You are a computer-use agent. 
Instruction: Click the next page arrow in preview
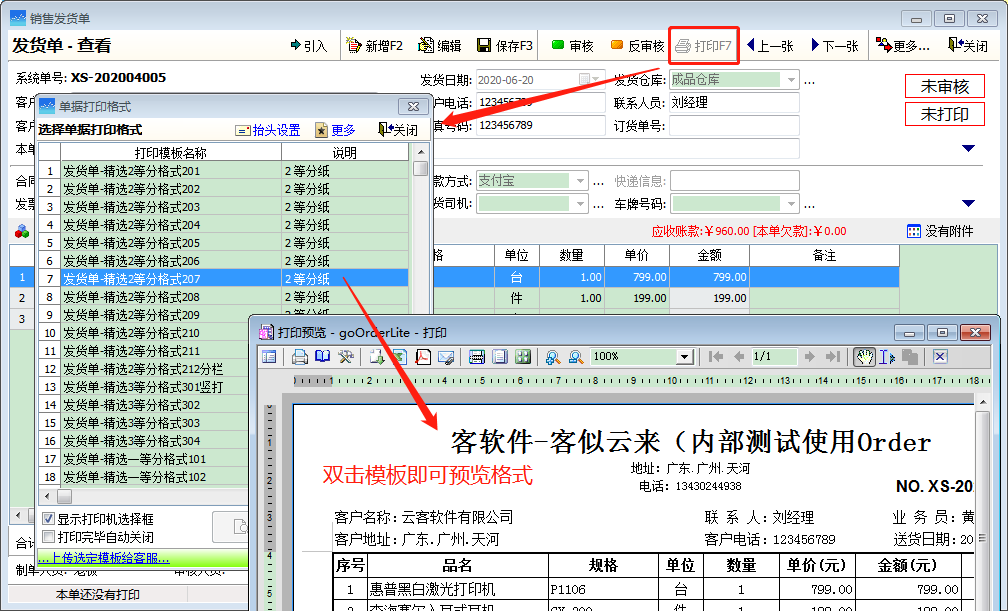[810, 356]
